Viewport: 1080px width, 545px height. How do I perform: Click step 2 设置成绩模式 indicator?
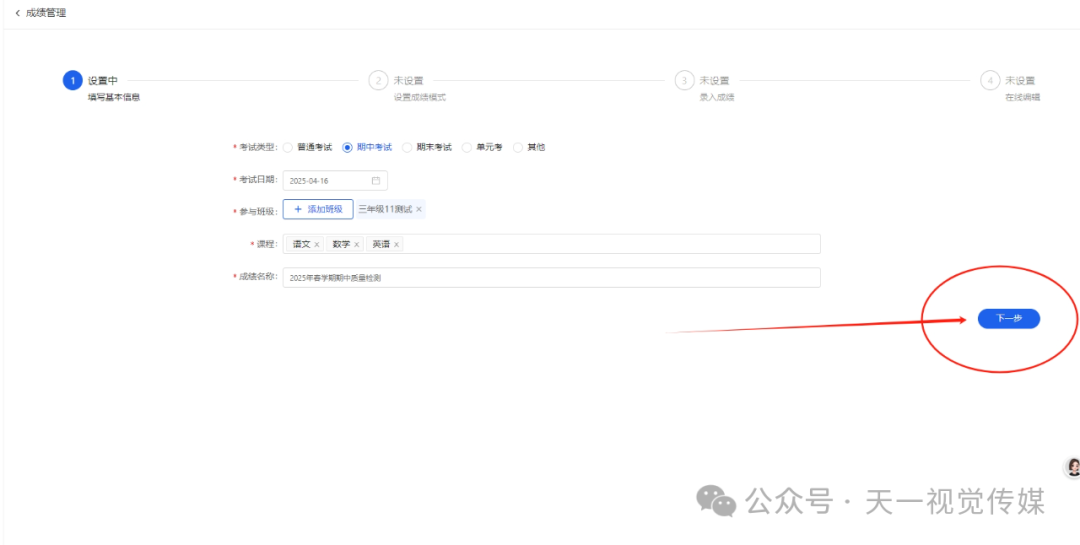pyautogui.click(x=377, y=81)
